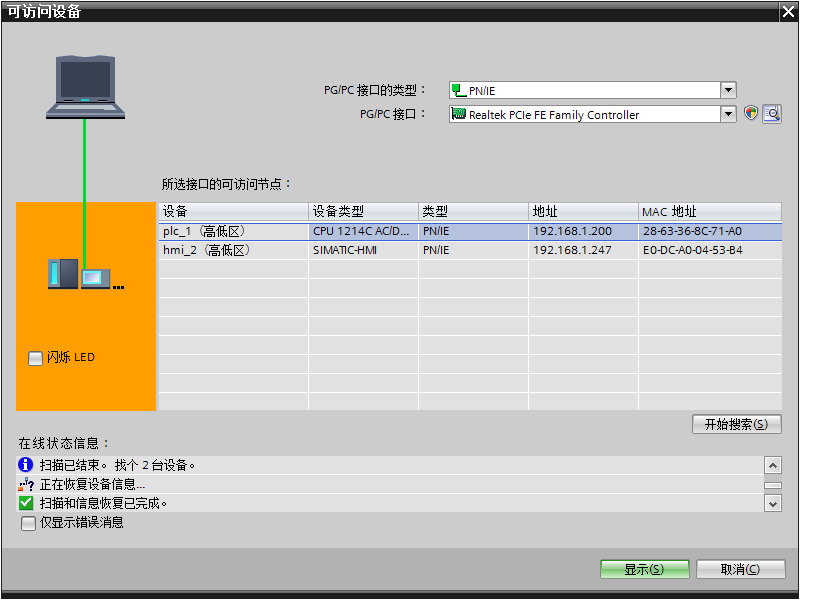Click the PN/IE type cell for hmi_2
This screenshot has width=819, height=600.
click(473, 250)
